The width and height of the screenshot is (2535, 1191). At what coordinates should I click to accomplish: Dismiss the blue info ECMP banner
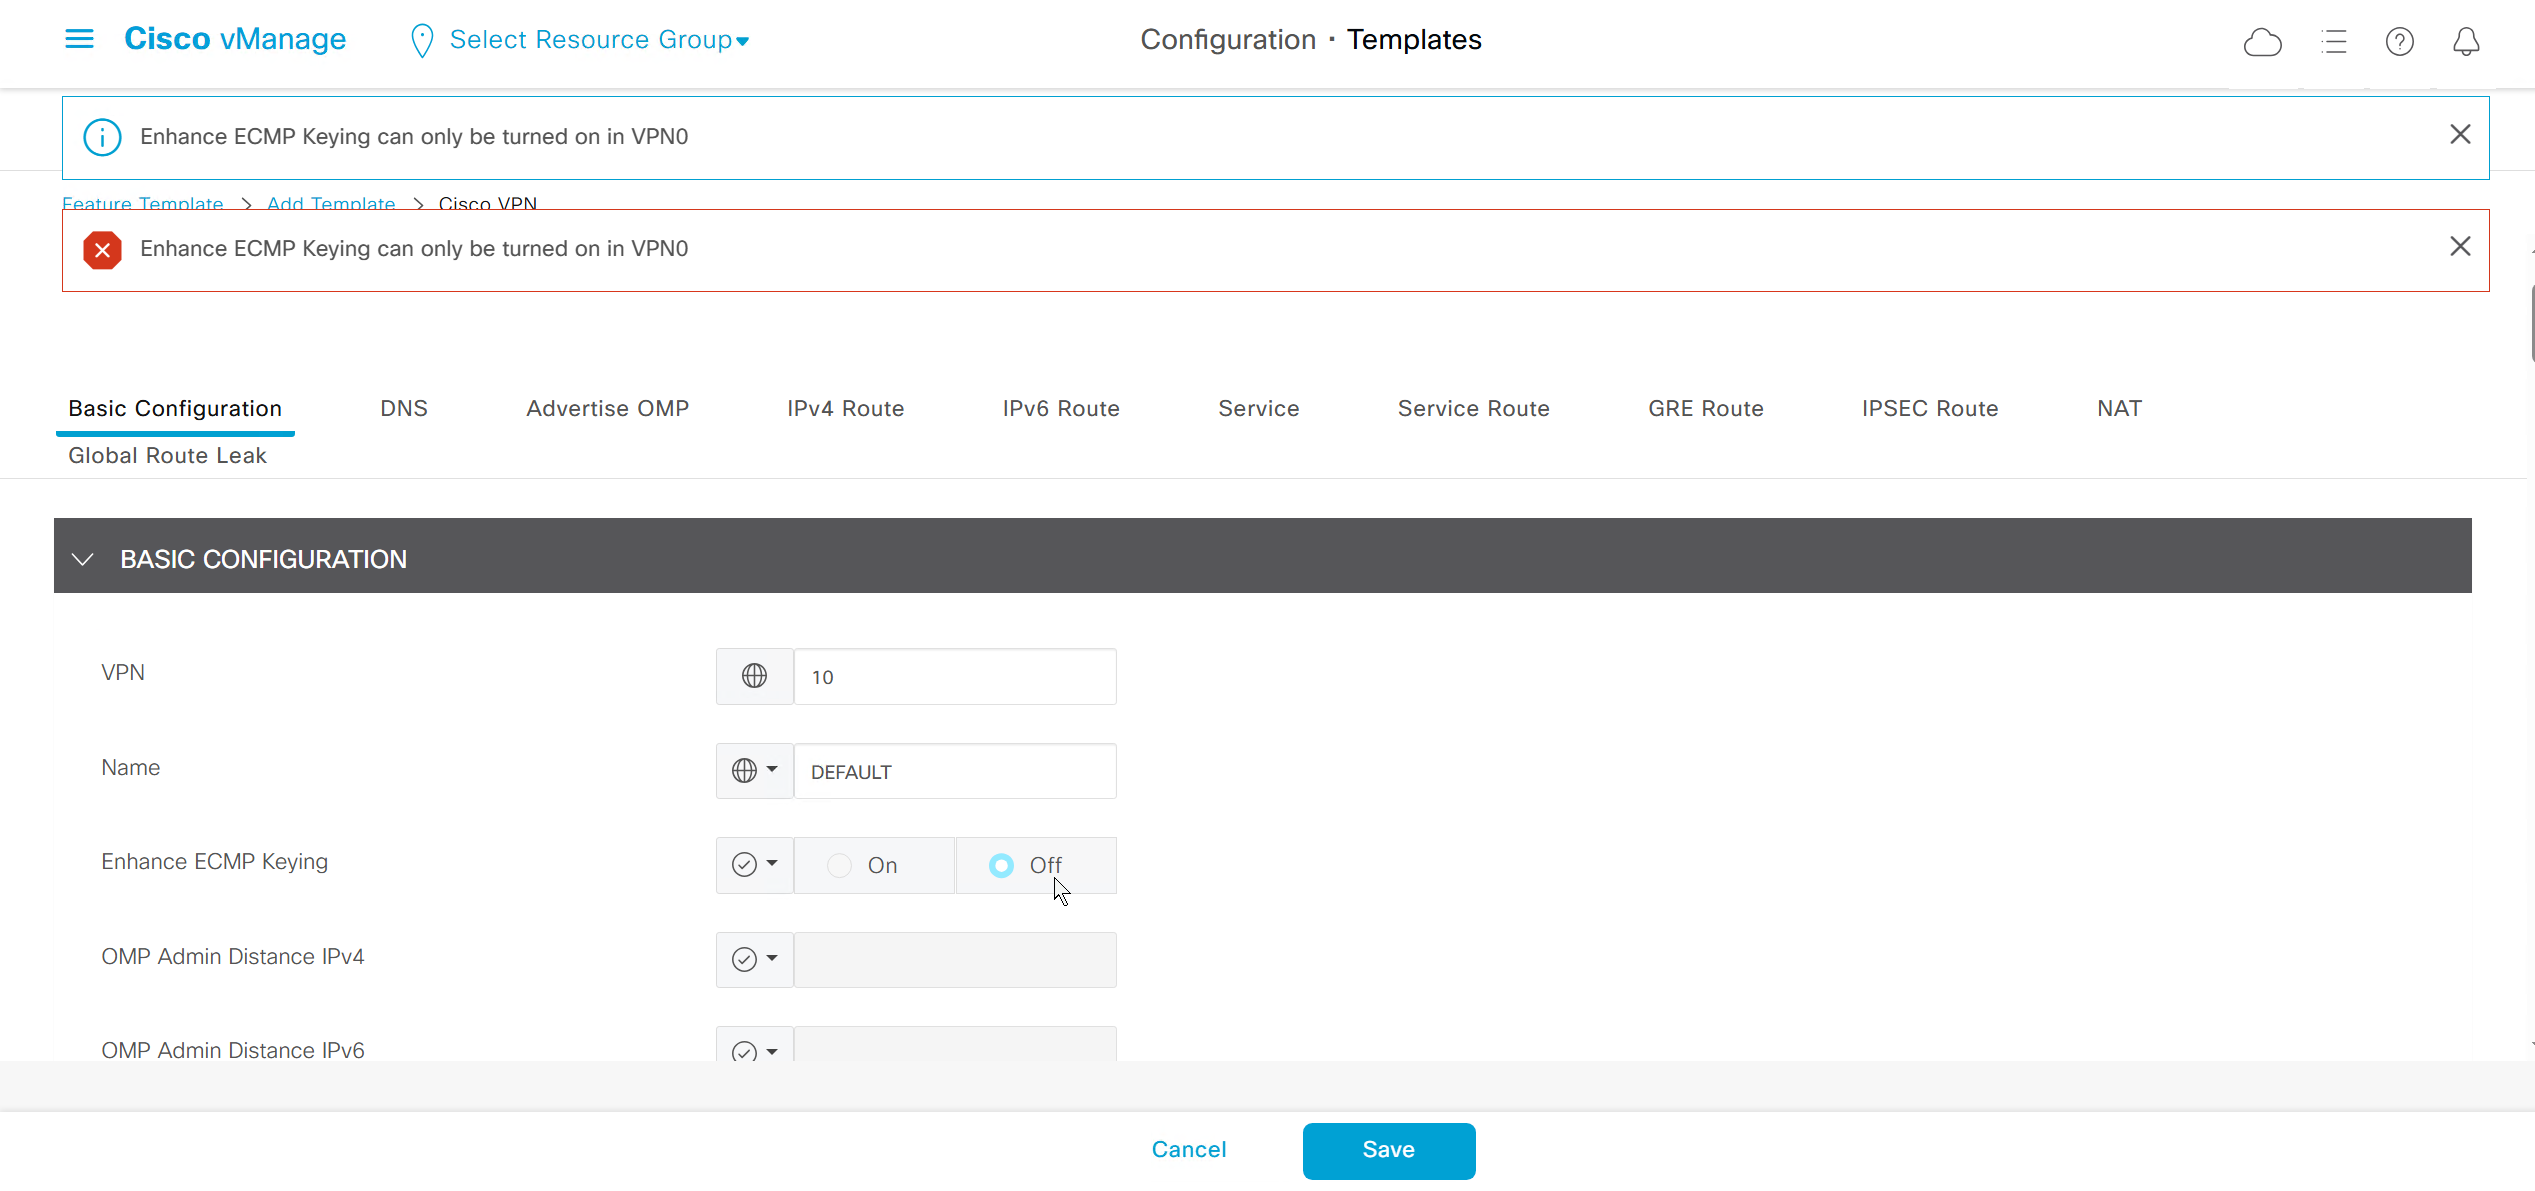[x=2460, y=135]
